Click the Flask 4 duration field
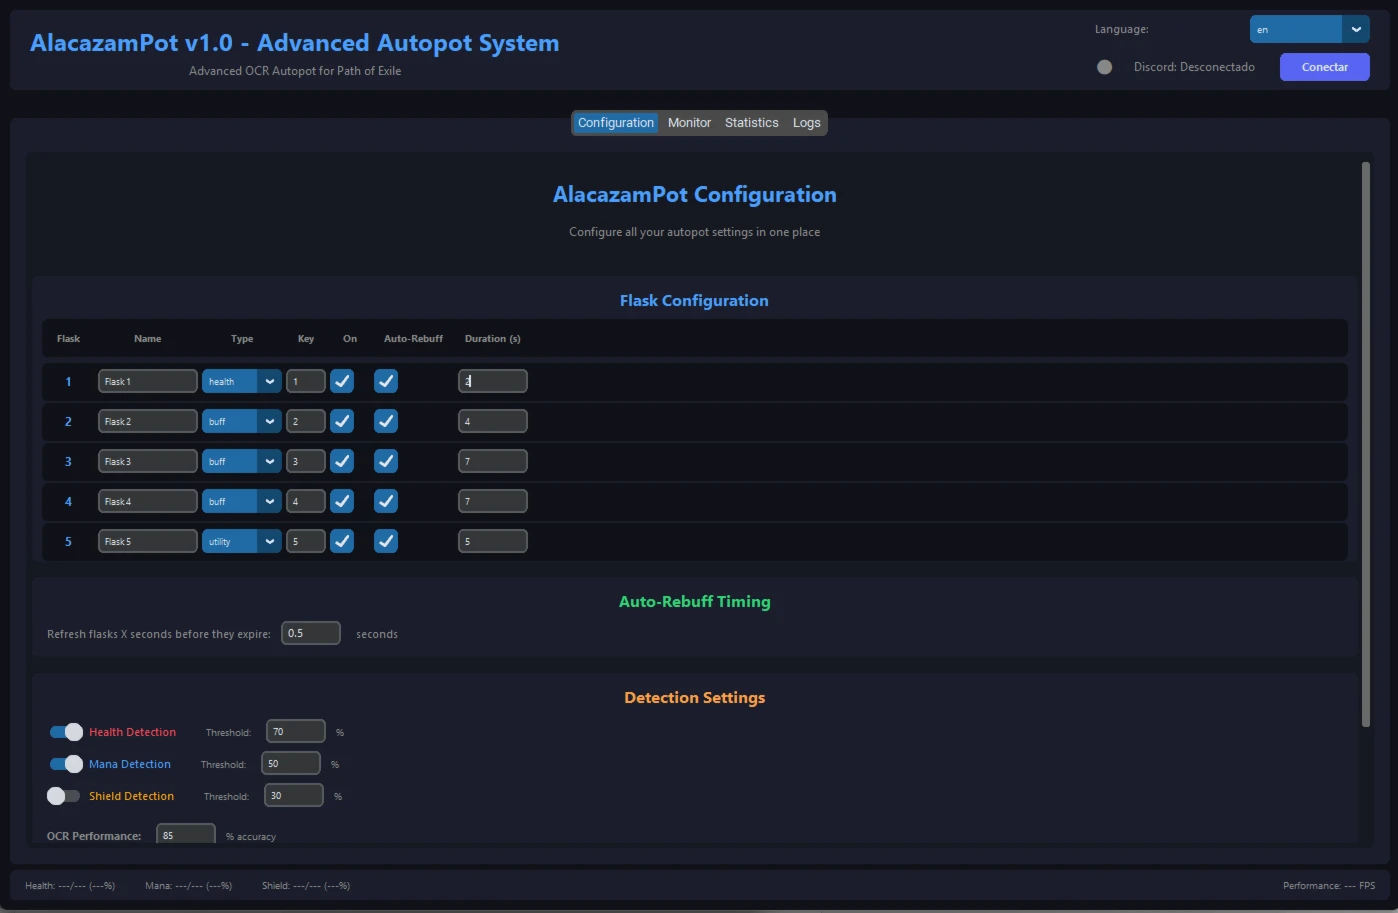Viewport: 1398px width, 913px height. pos(493,501)
